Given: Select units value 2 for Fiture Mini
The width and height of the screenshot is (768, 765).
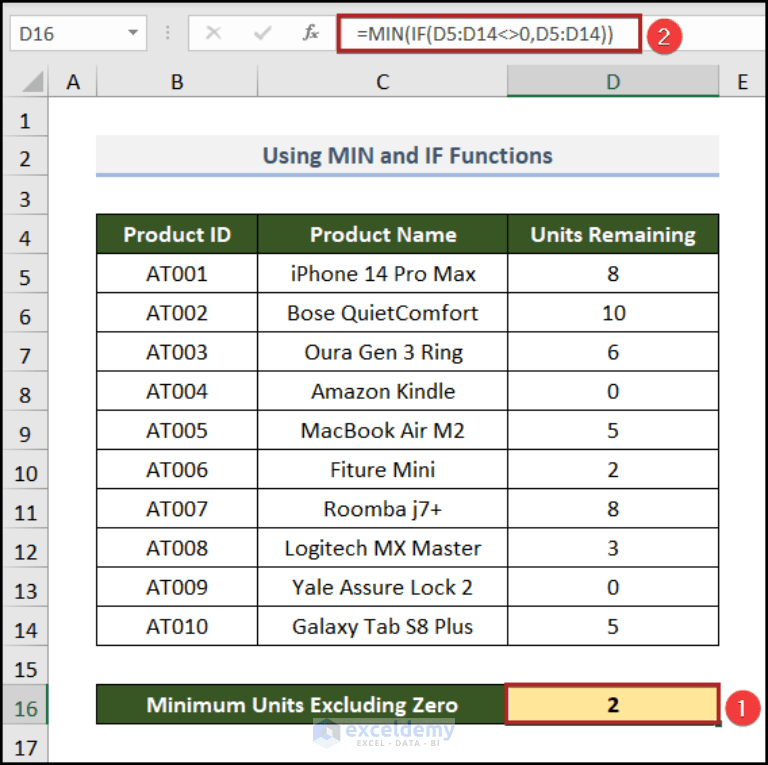Looking at the screenshot, I should point(613,469).
